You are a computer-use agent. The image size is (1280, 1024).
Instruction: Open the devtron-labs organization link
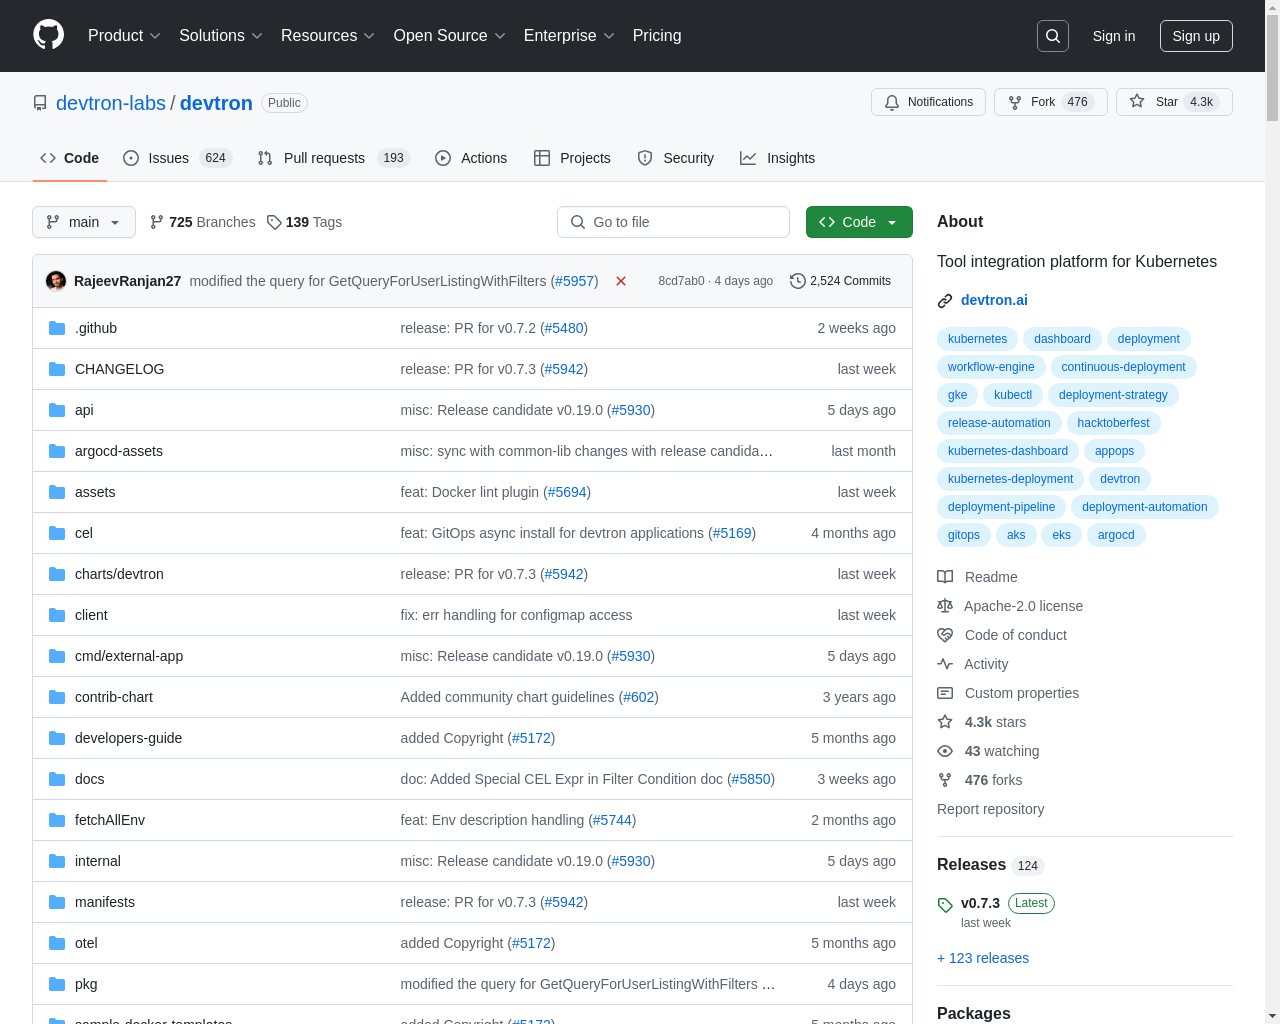point(111,103)
